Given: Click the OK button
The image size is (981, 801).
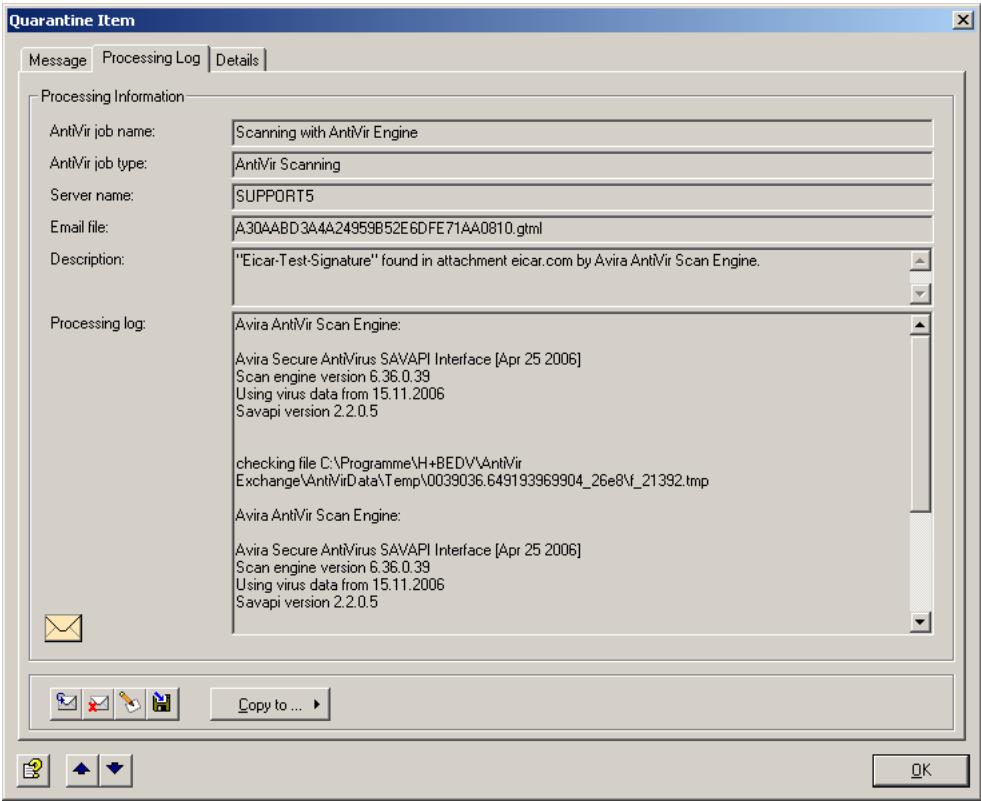Looking at the screenshot, I should (x=920, y=770).
